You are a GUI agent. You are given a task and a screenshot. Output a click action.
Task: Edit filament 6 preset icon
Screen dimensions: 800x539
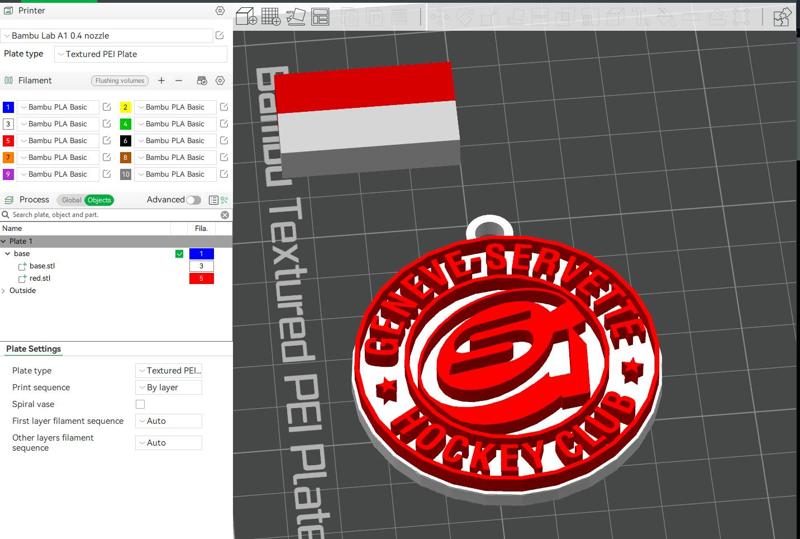coord(223,140)
